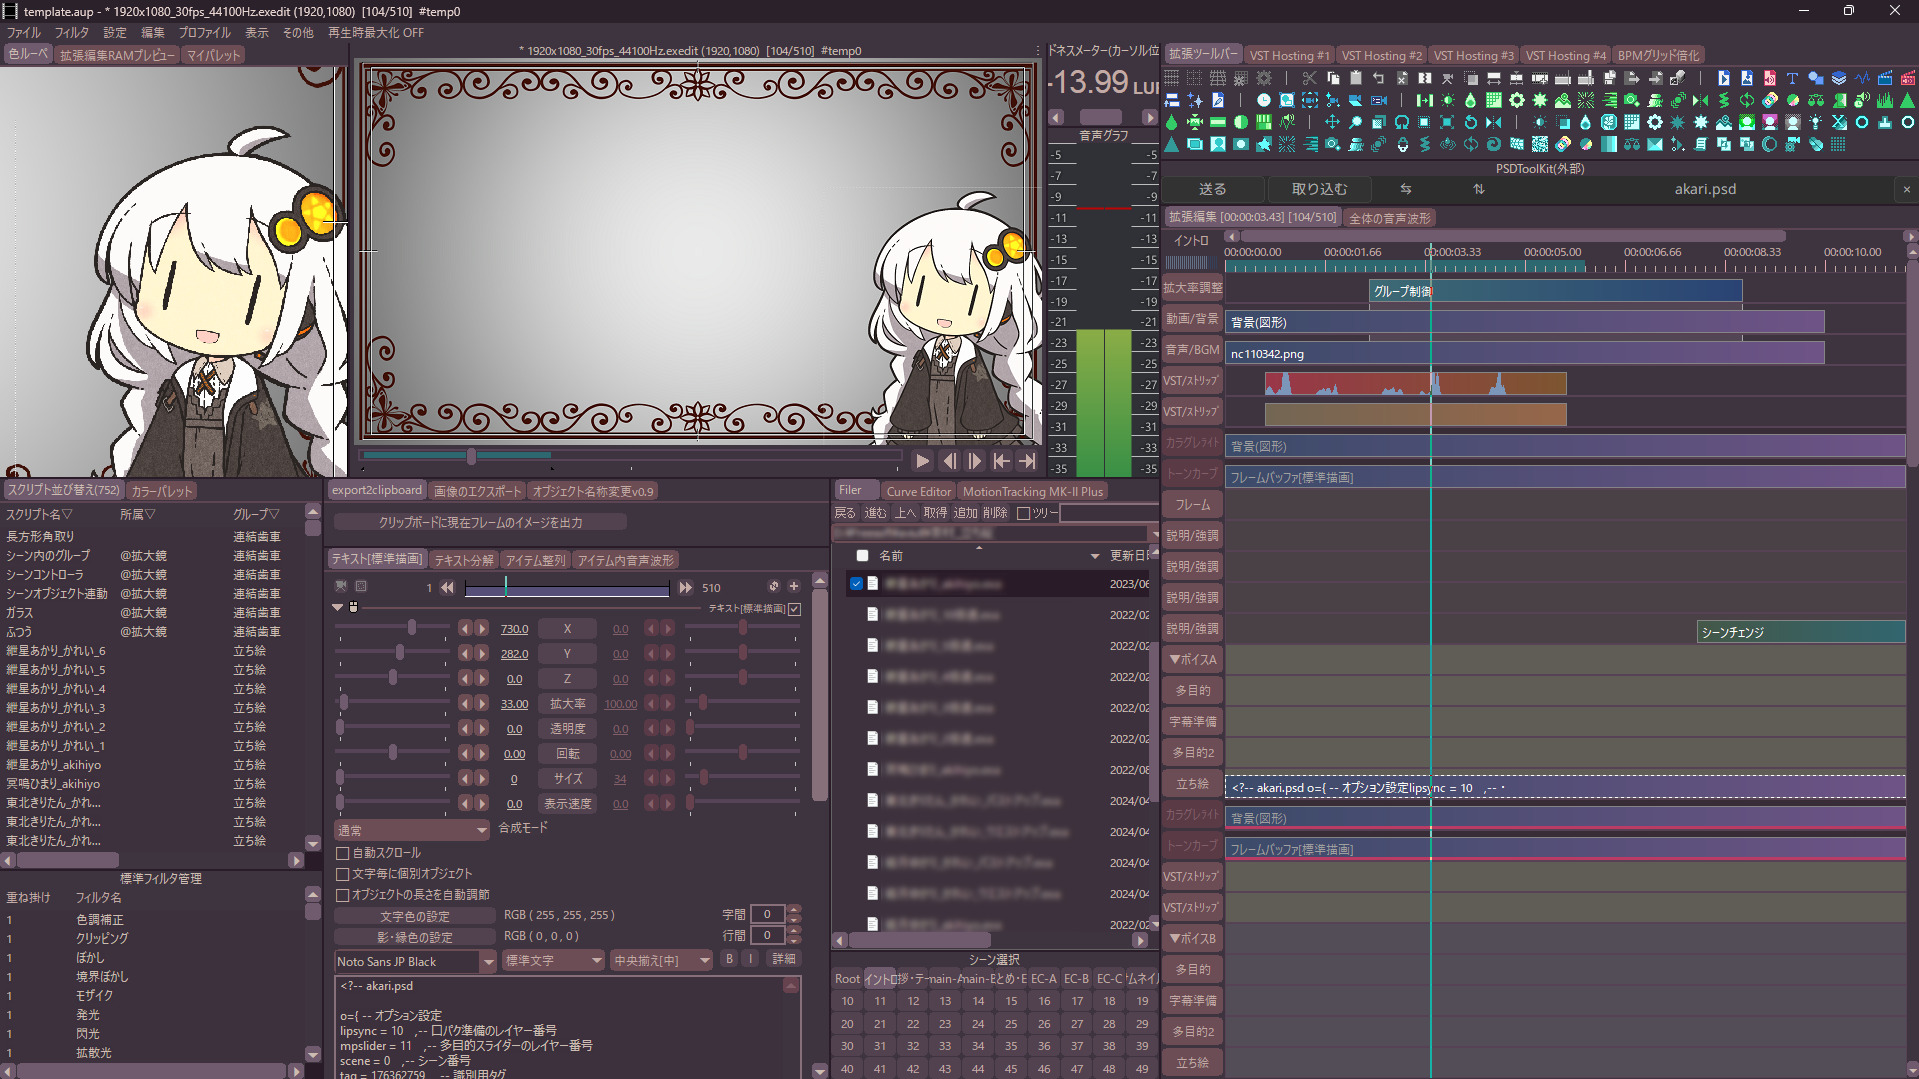Screen dimensions: 1919x1079
Task: Click the 取り込む button in PSDToolKit
Action: (x=1318, y=189)
